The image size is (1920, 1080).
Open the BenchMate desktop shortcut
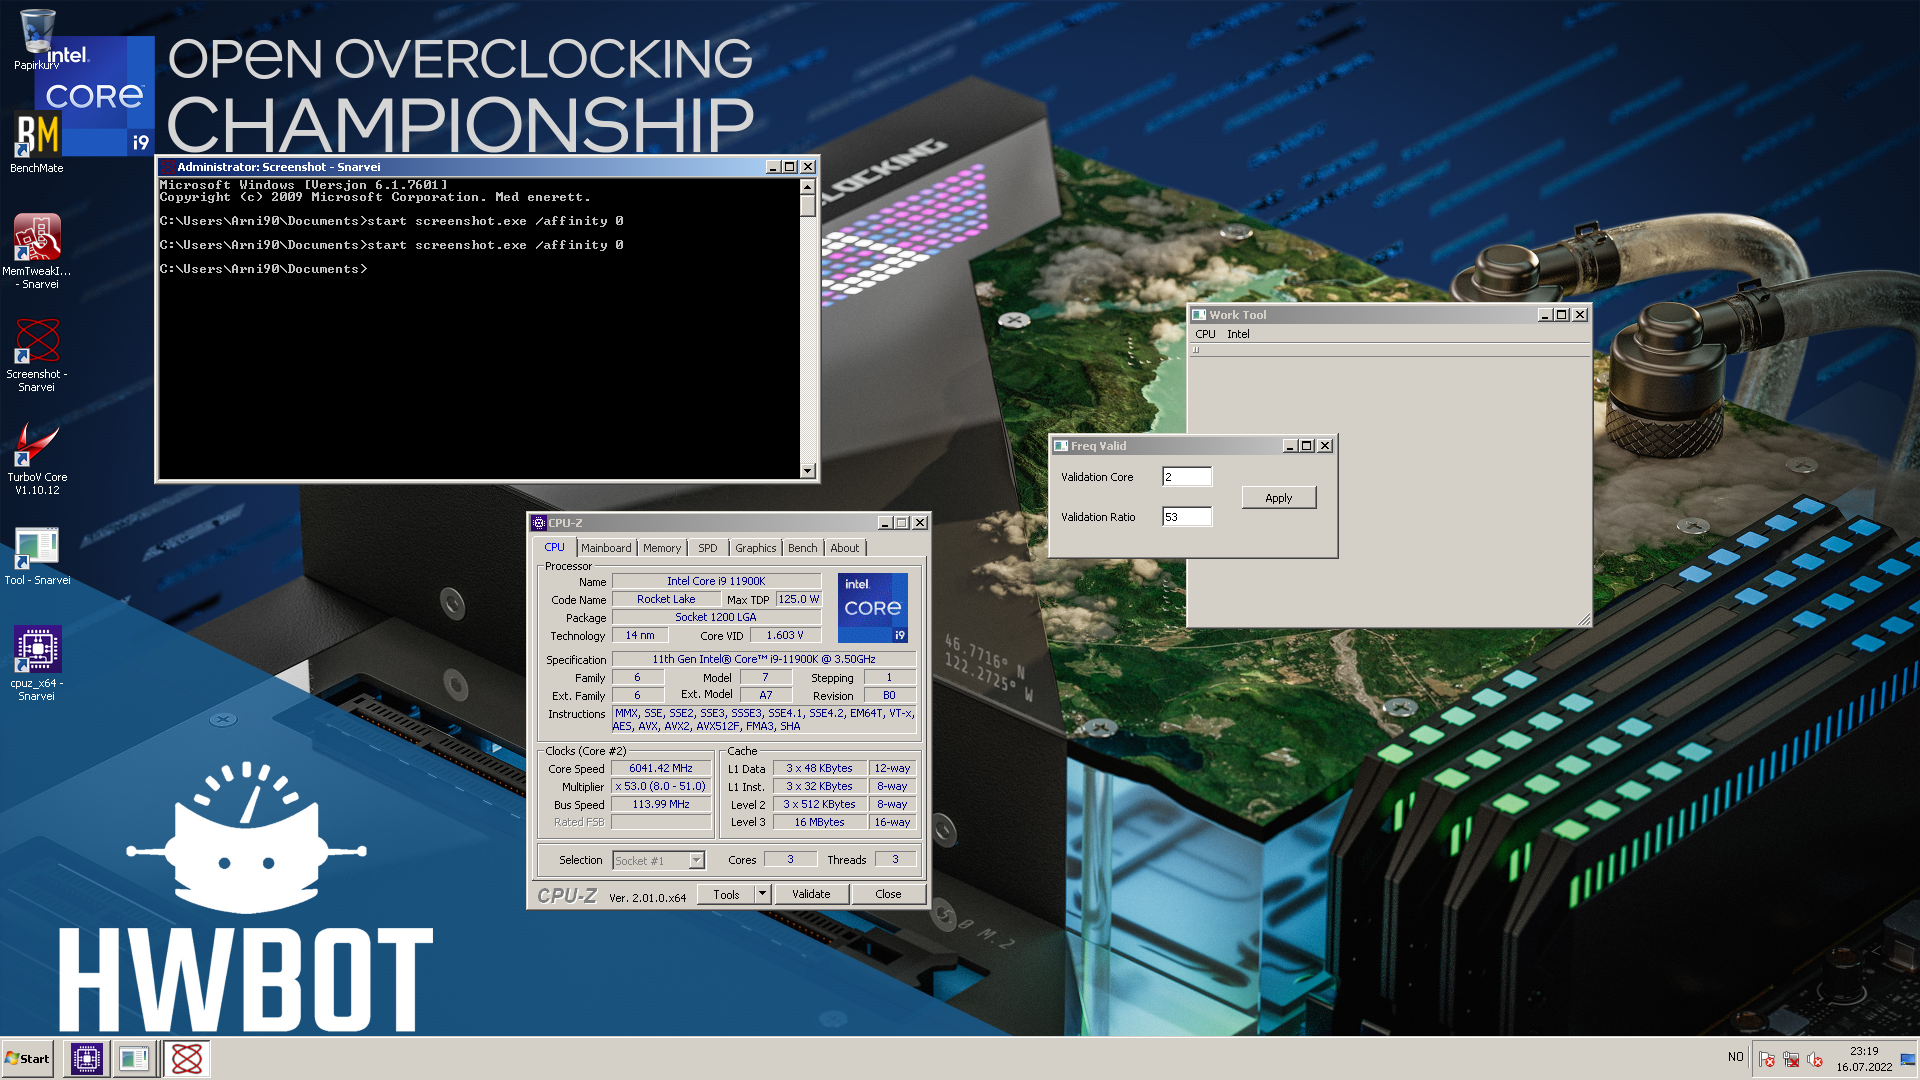pos(37,142)
